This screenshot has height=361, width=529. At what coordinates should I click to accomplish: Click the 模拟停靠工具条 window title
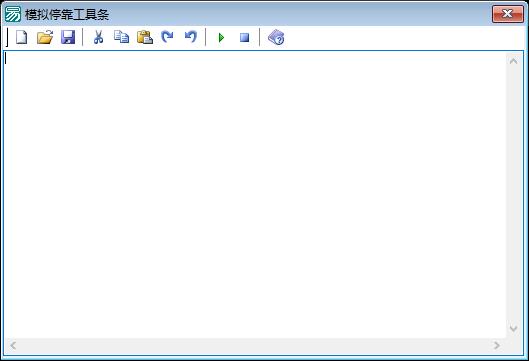(x=67, y=15)
